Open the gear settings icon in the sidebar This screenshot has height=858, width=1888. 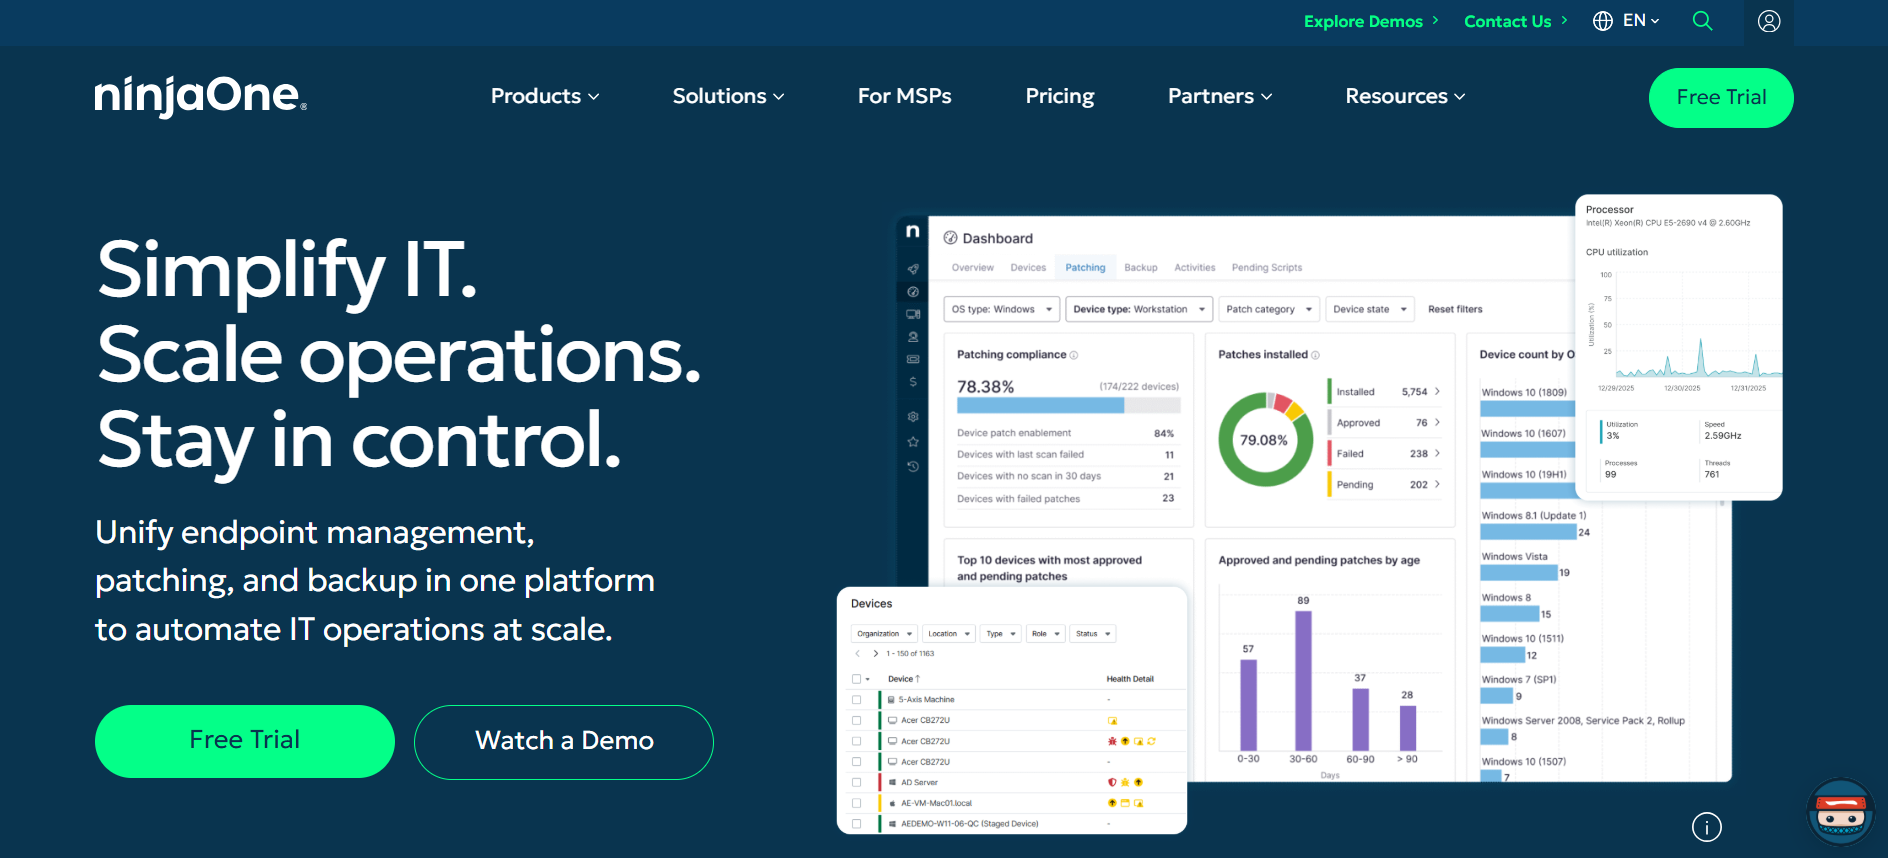pos(913,417)
